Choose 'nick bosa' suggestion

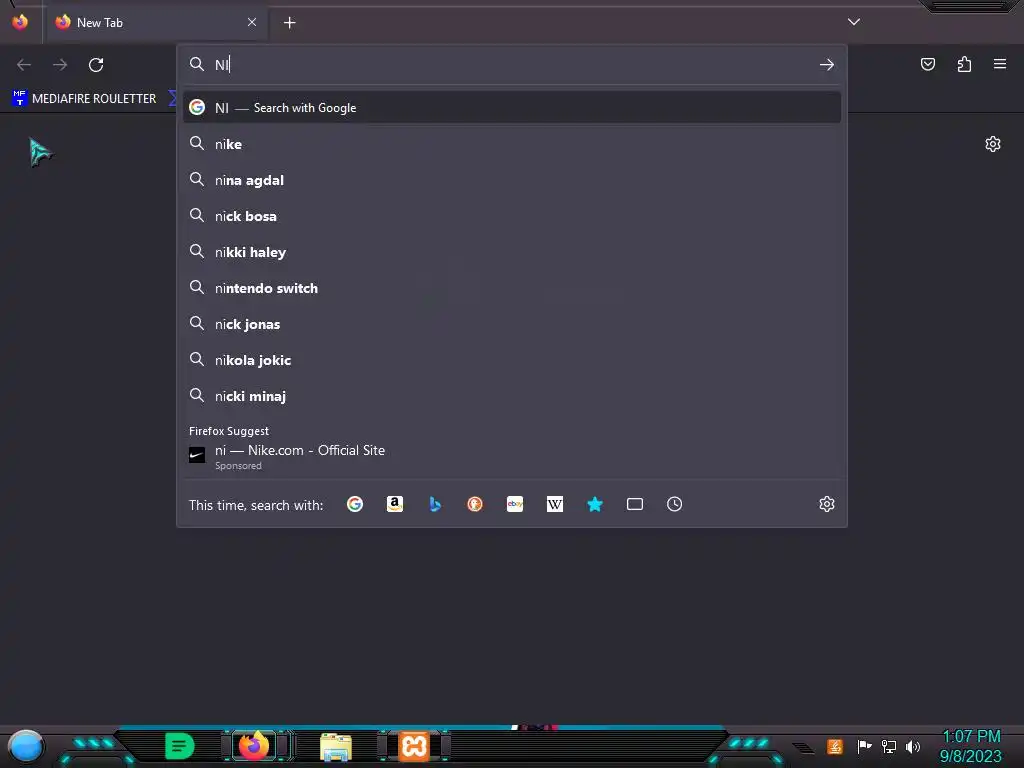(x=512, y=216)
